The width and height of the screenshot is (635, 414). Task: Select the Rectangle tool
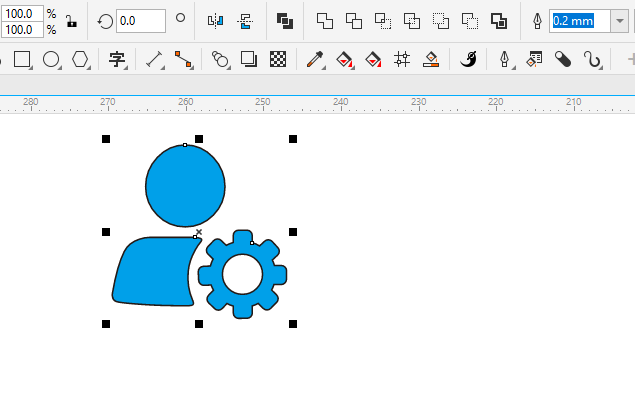pyautogui.click(x=22, y=59)
